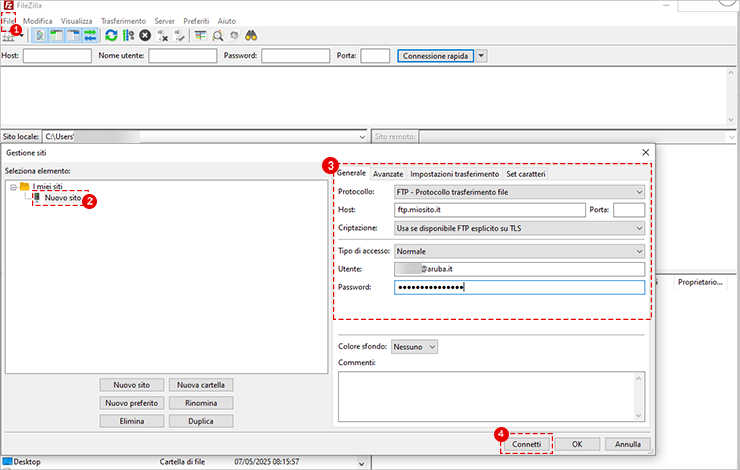
Task: Expand the Sito locale path dropdown
Action: pos(362,137)
